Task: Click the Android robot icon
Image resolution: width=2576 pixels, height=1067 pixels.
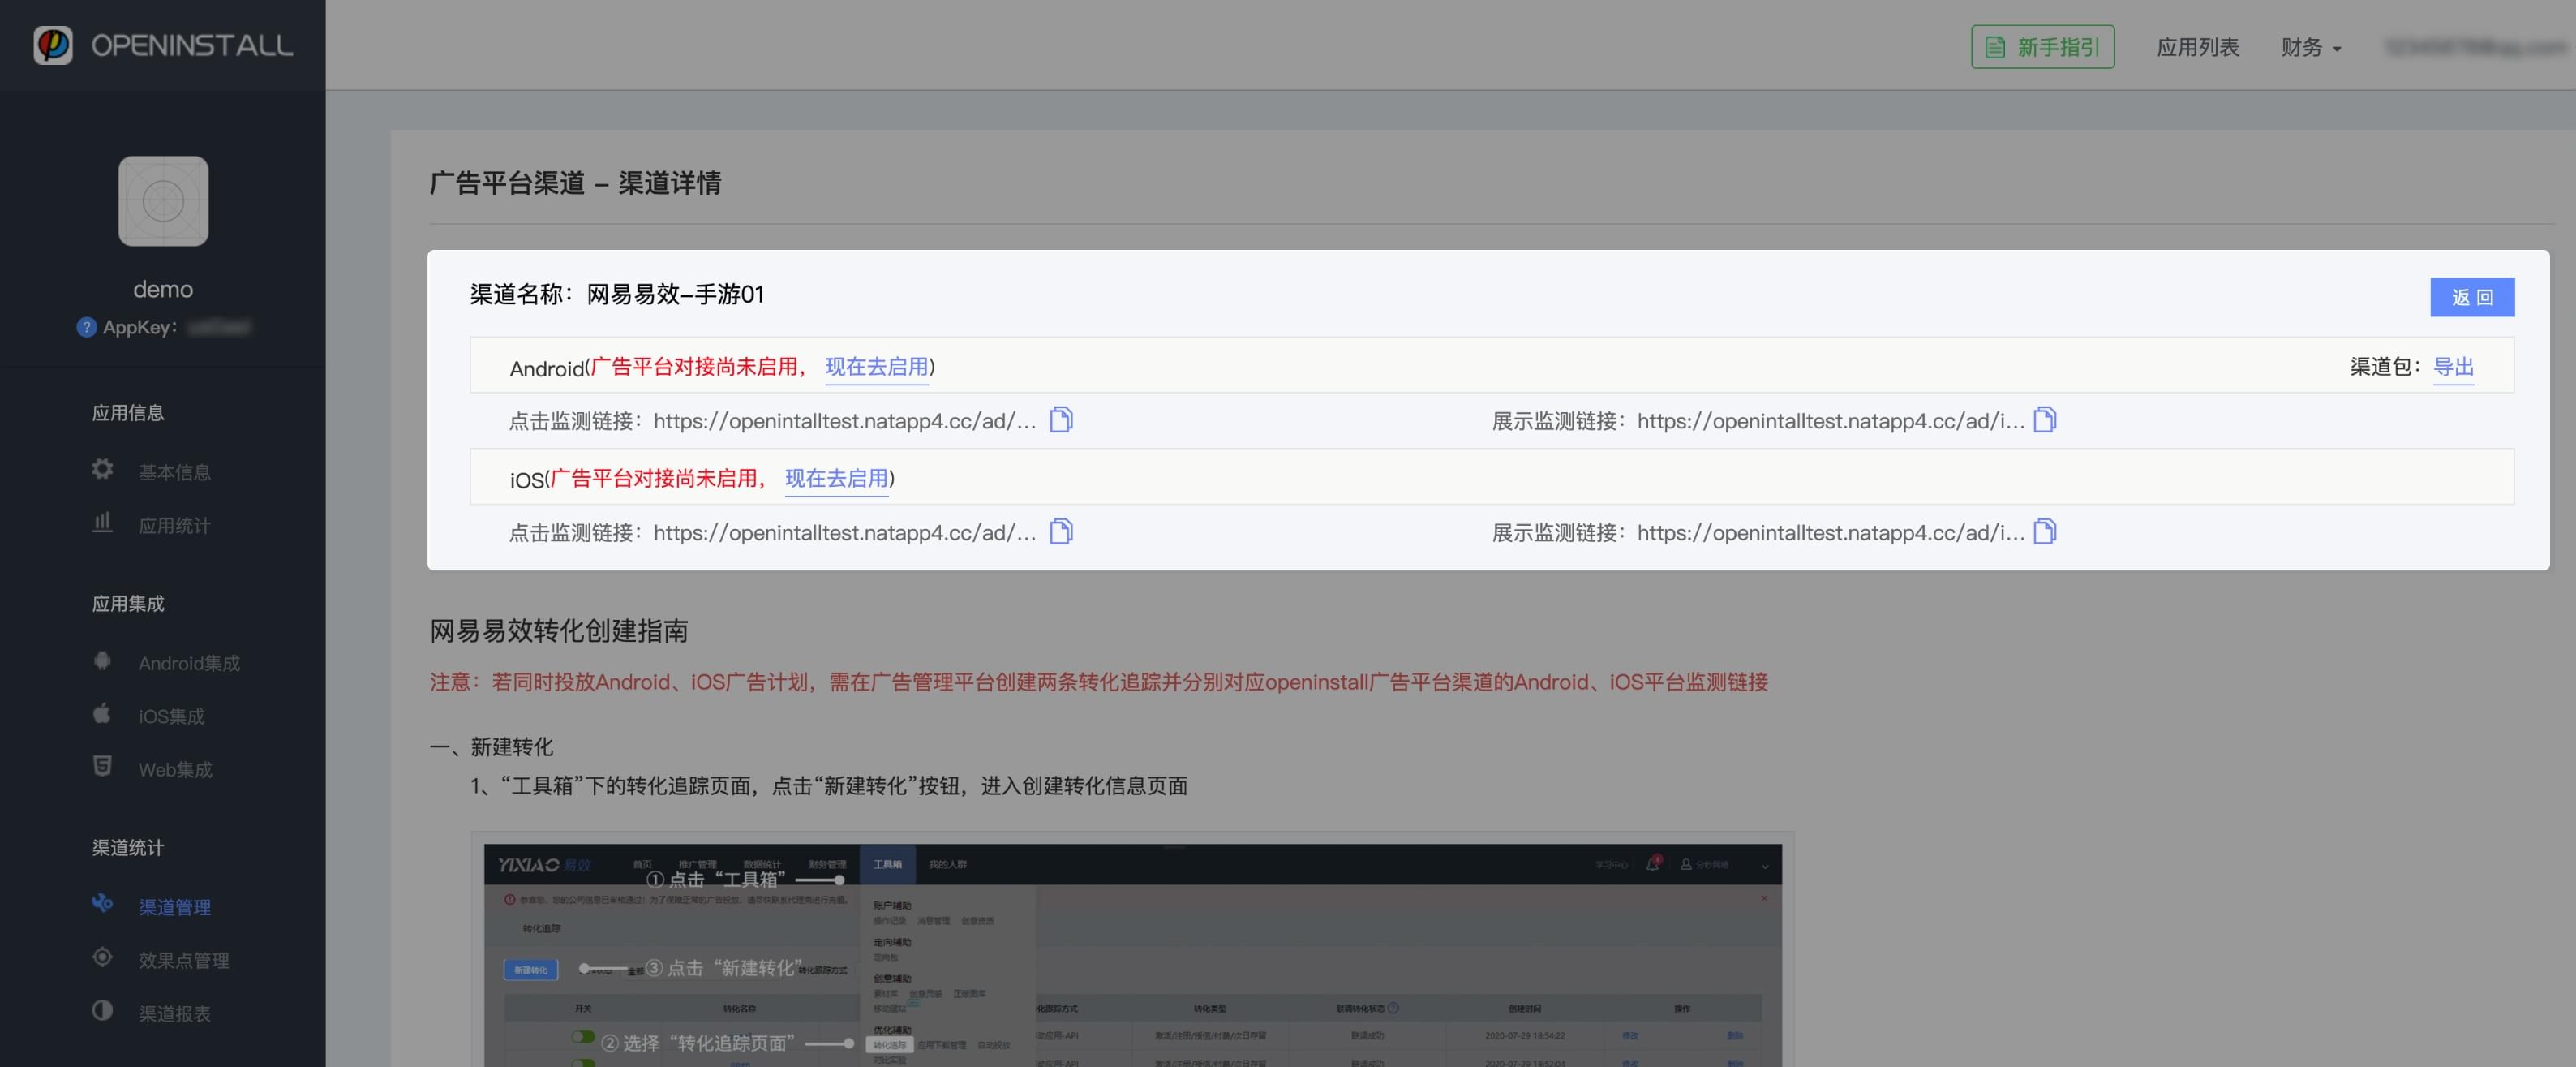Action: click(x=102, y=660)
